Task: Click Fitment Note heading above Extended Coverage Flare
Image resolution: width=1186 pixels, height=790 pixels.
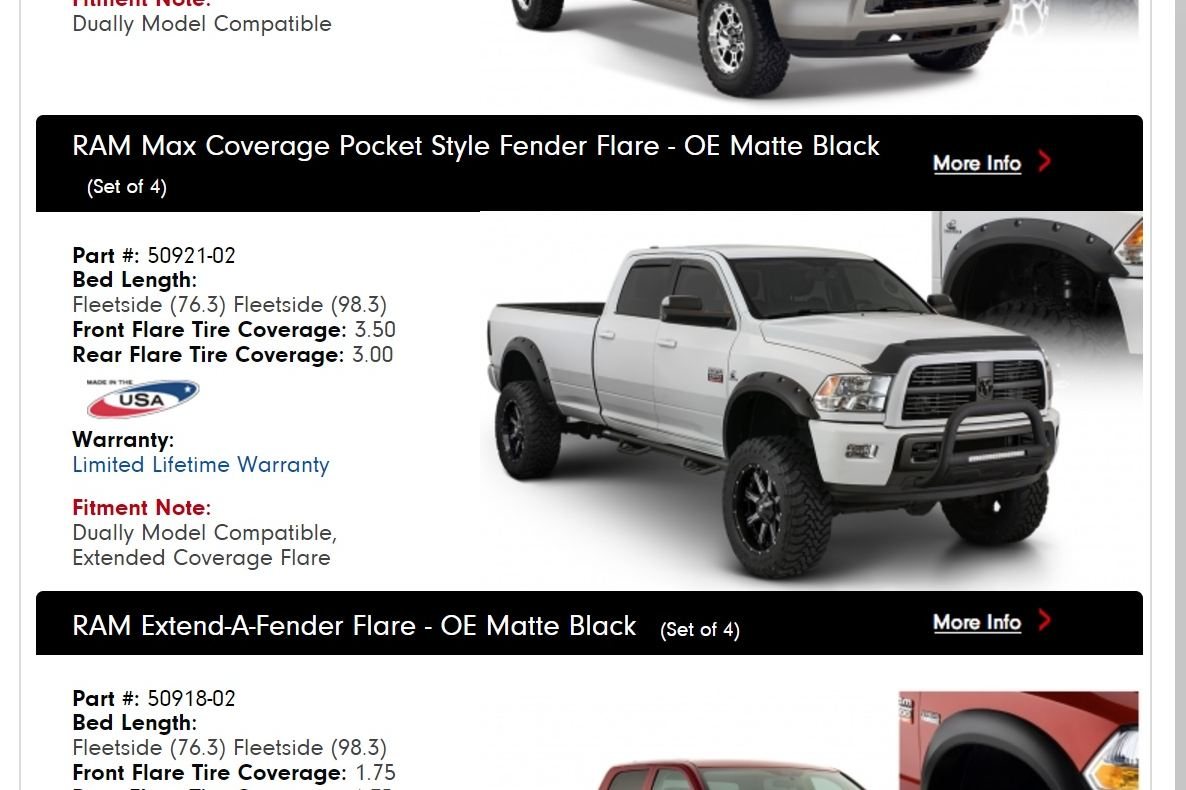Action: (x=141, y=508)
